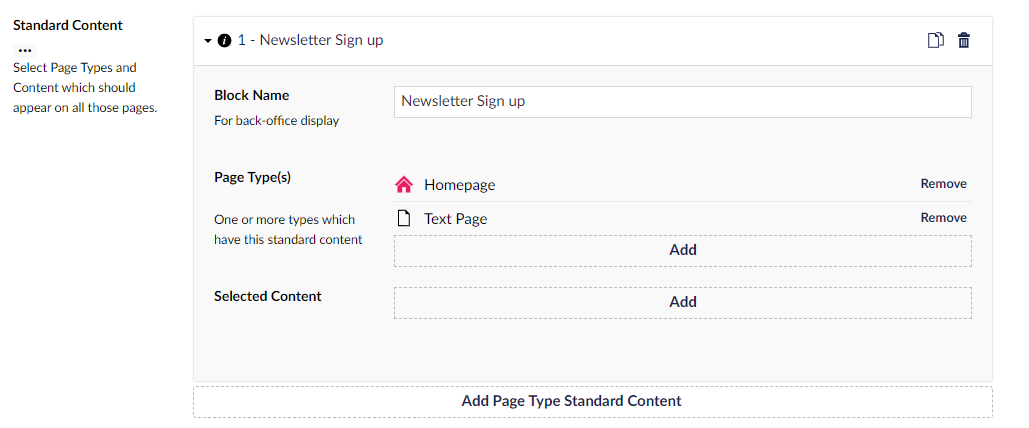This screenshot has height=428, width=1029.
Task: Add Selected Content item
Action: (682, 302)
